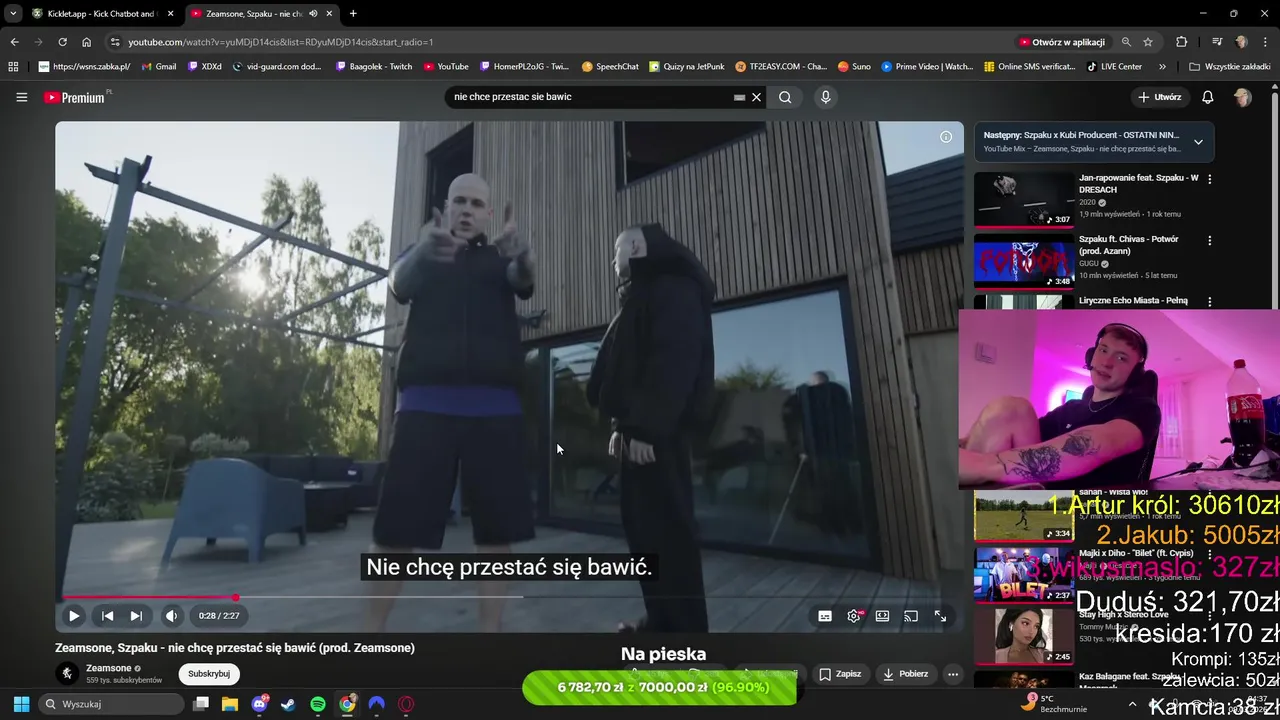Open YouTube notifications bell

(1208, 97)
